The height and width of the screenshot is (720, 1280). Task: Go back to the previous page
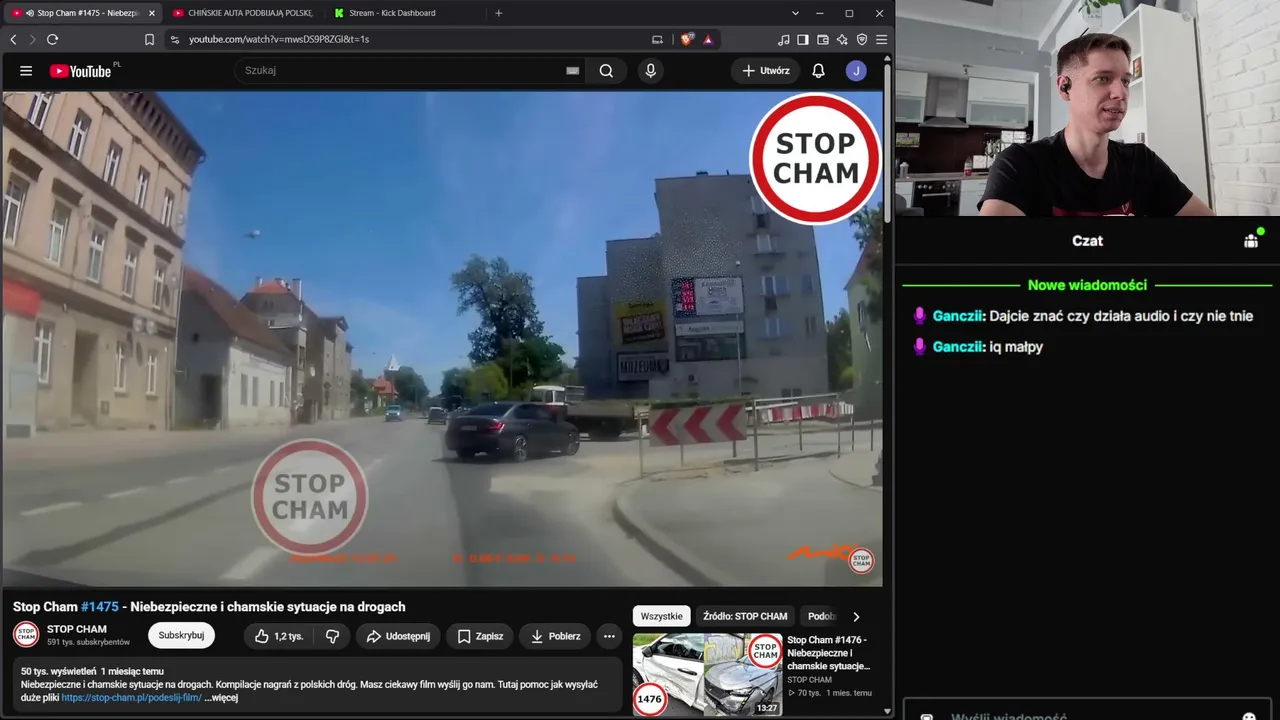13,39
